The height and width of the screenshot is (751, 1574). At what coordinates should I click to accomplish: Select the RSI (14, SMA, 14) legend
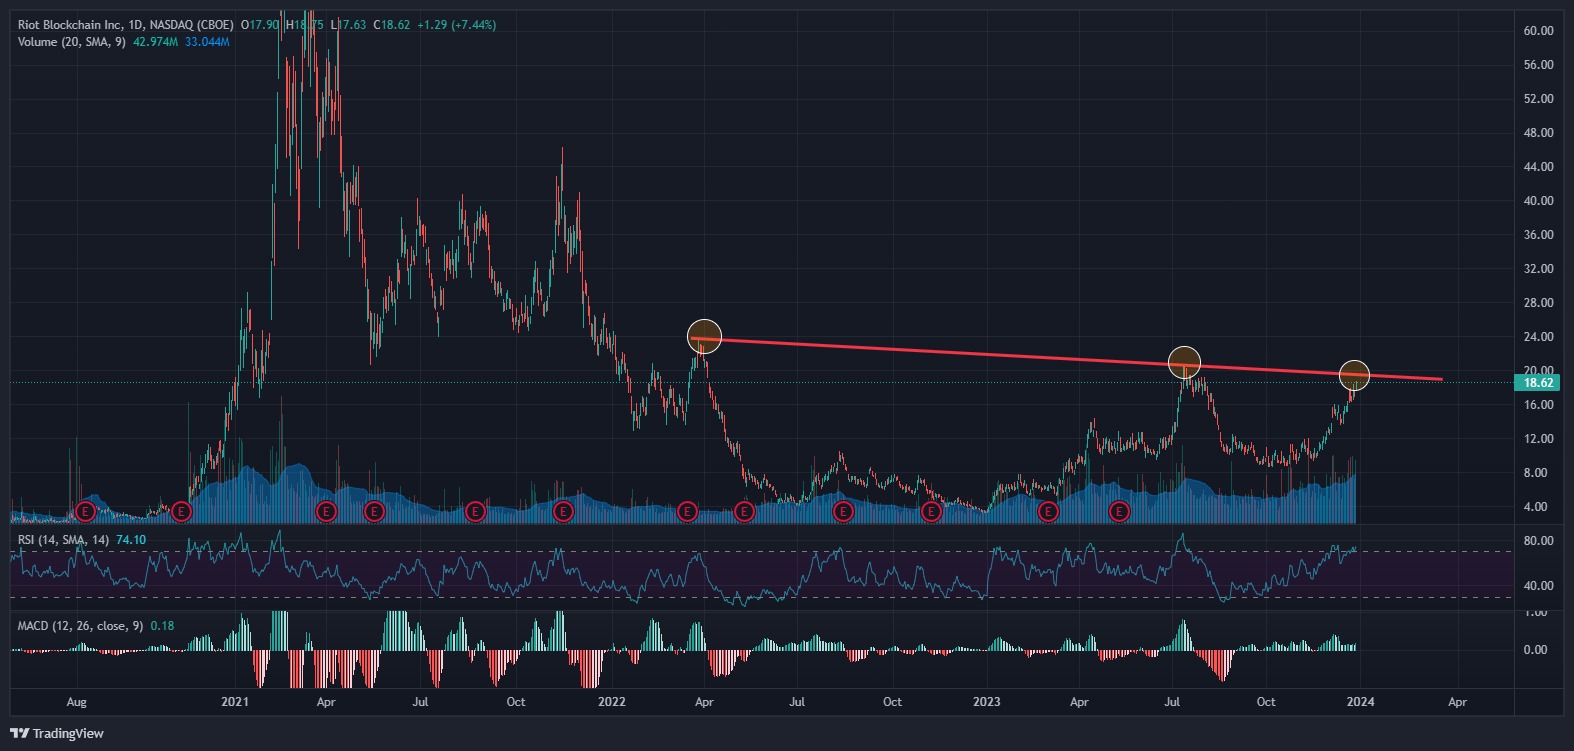coord(64,540)
